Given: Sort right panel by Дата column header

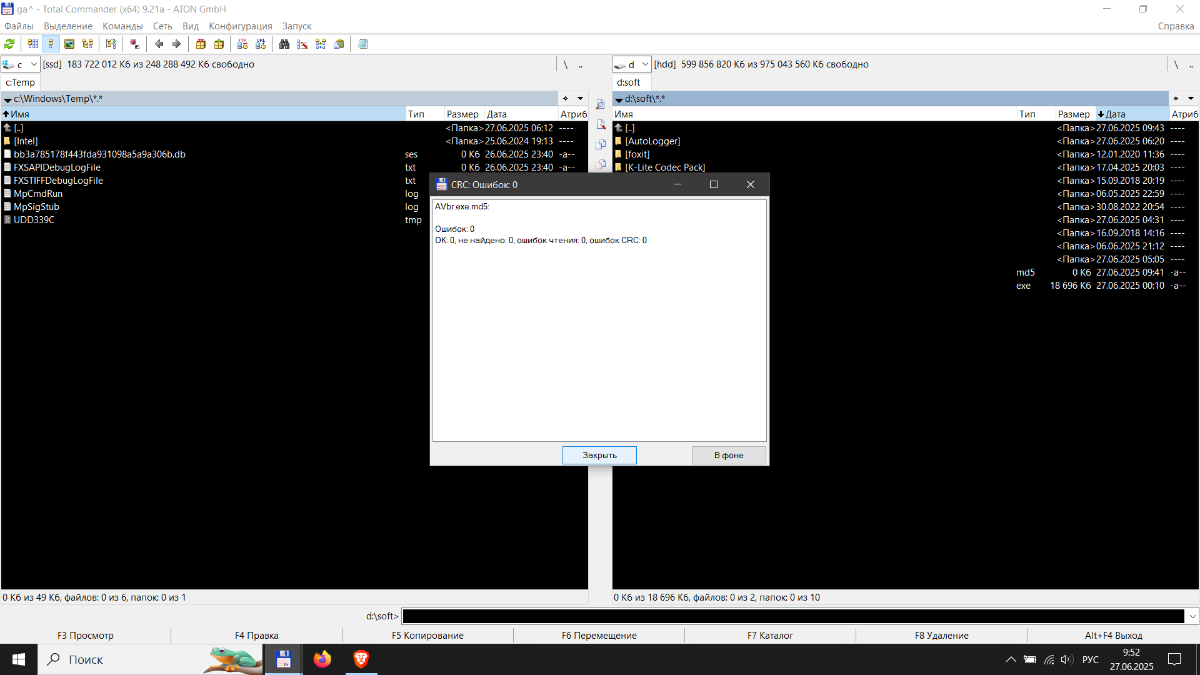Looking at the screenshot, I should coord(1133,114).
